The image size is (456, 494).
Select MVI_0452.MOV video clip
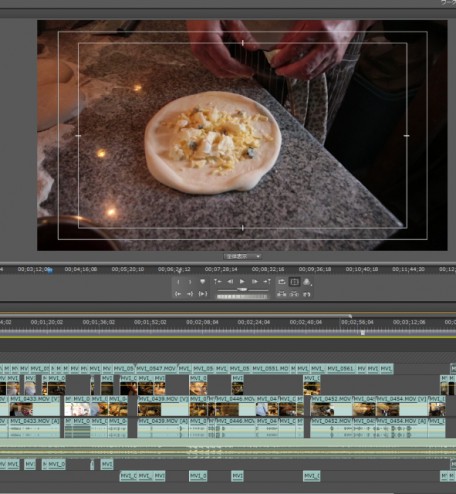pos(331,406)
